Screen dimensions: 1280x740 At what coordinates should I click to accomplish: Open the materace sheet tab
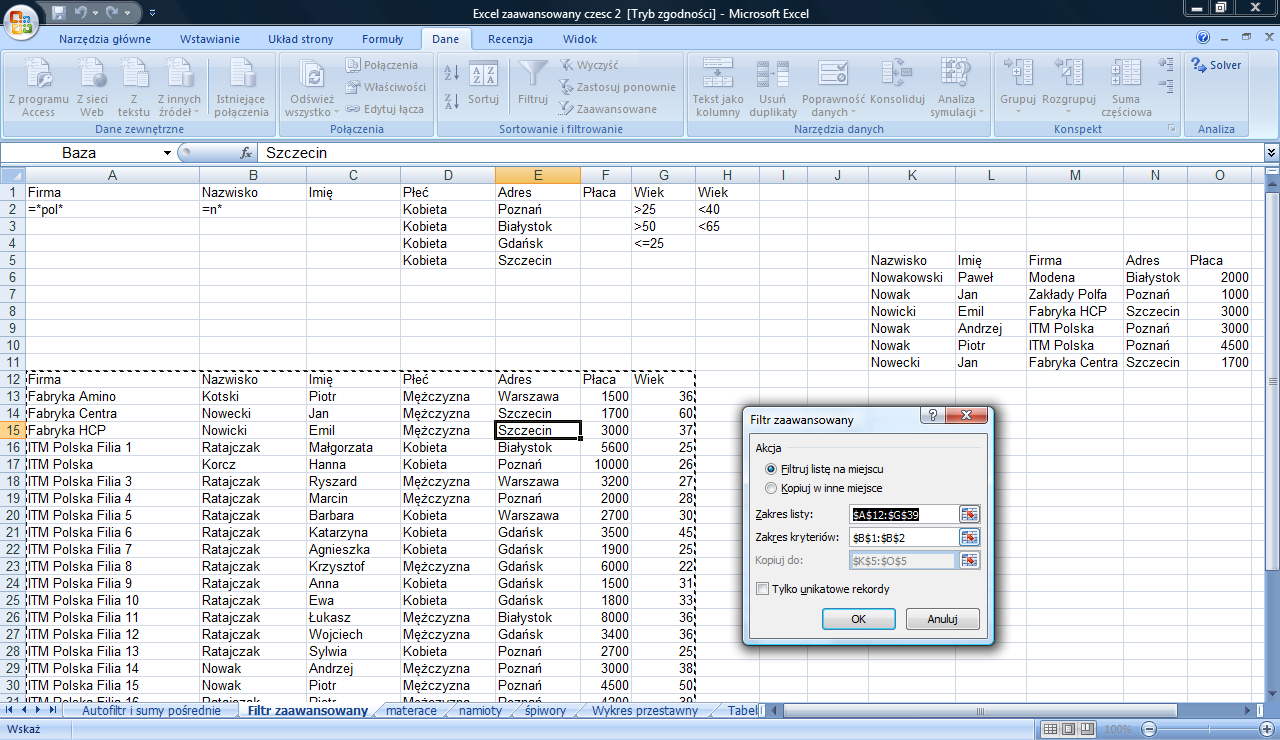pos(411,711)
